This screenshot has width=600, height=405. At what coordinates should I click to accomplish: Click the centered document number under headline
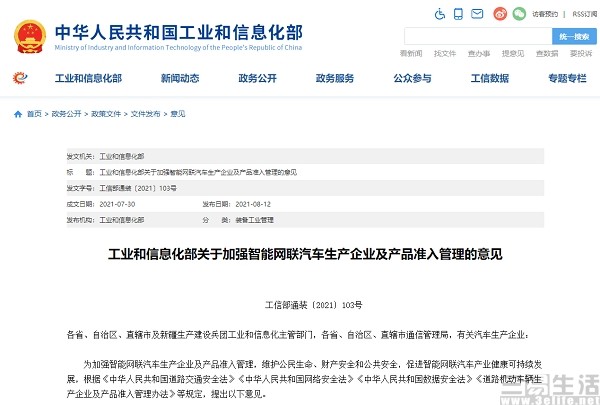(313, 305)
